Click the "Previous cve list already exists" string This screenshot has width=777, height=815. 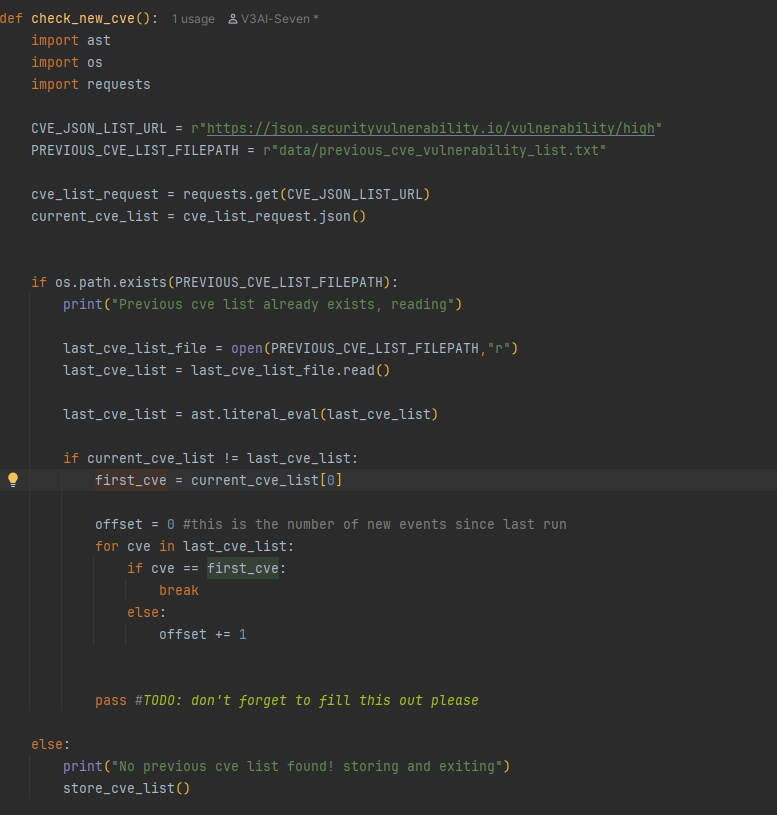(285, 304)
